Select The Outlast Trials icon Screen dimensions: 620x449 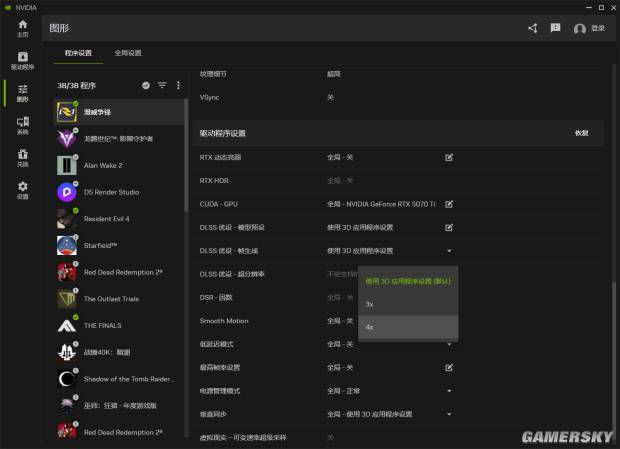click(x=67, y=299)
